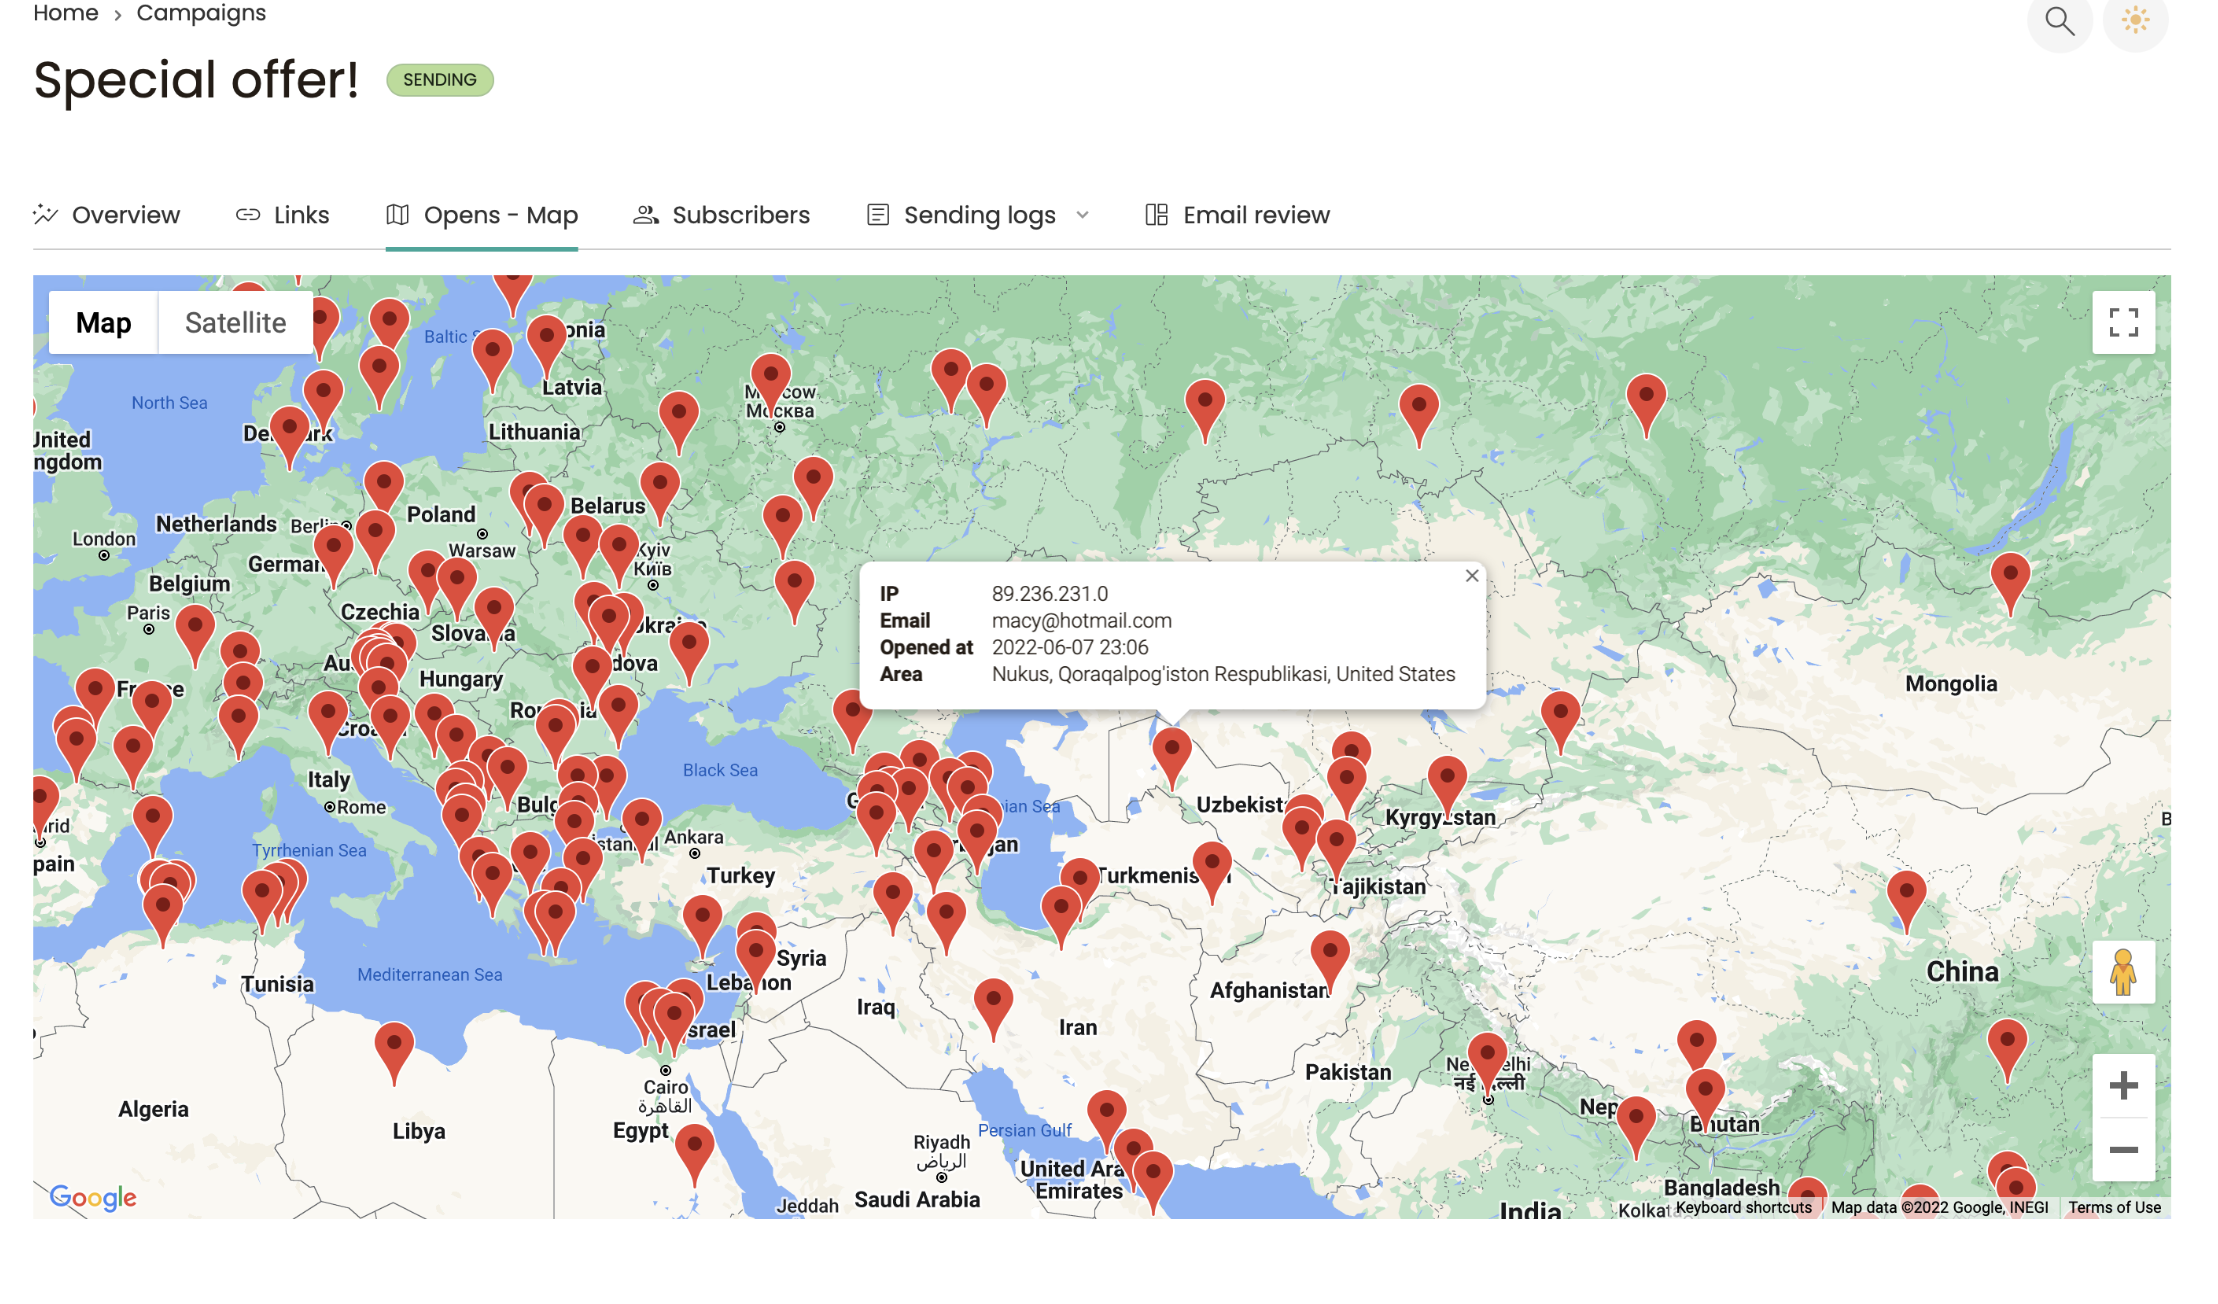Click the Google logo on map
2218x1304 pixels.
point(93,1197)
